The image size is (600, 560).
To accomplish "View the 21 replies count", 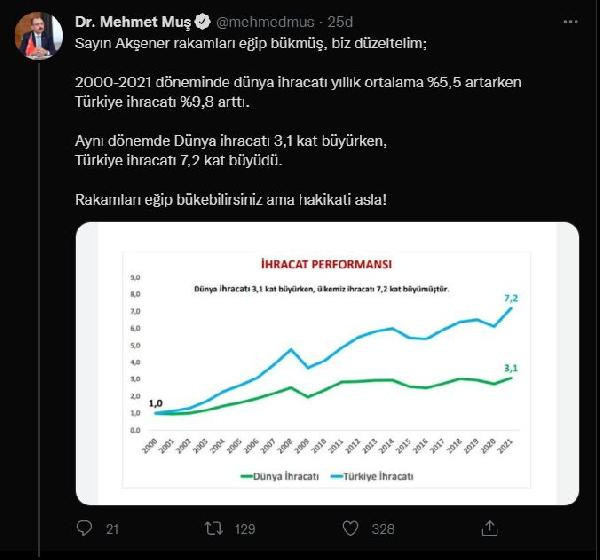I will point(112,528).
